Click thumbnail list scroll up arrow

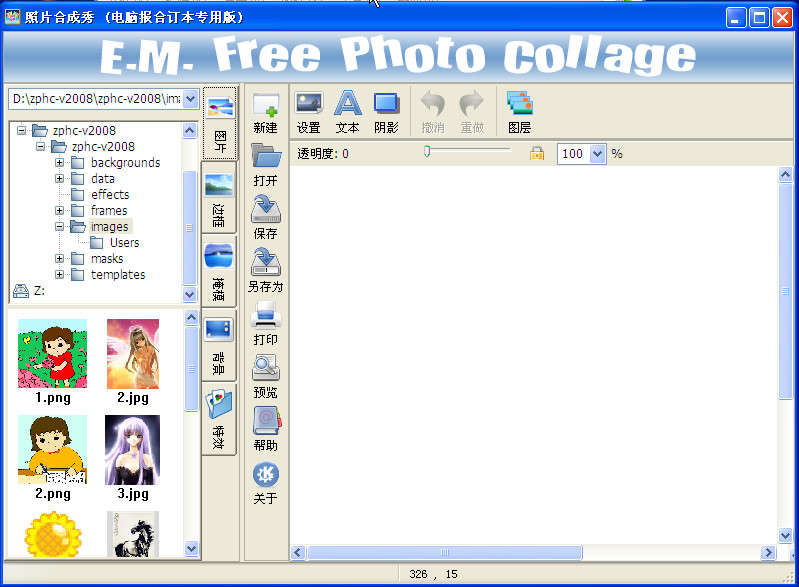click(191, 318)
